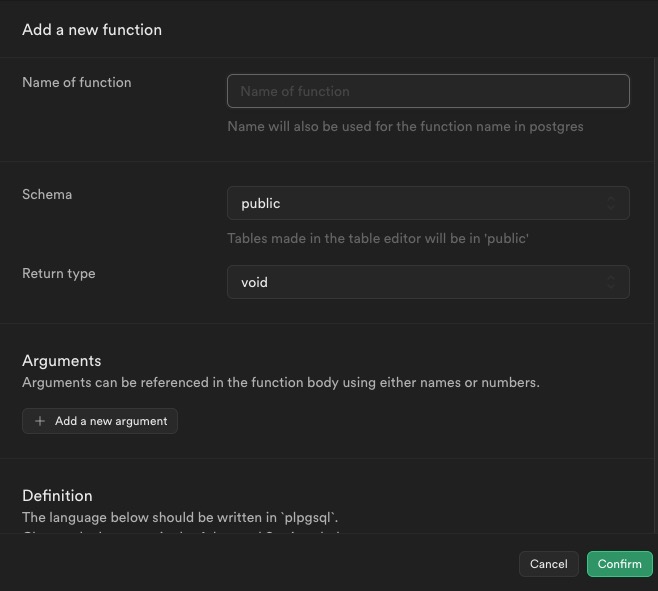Open the Return type dropdown showing void

[x=428, y=282]
